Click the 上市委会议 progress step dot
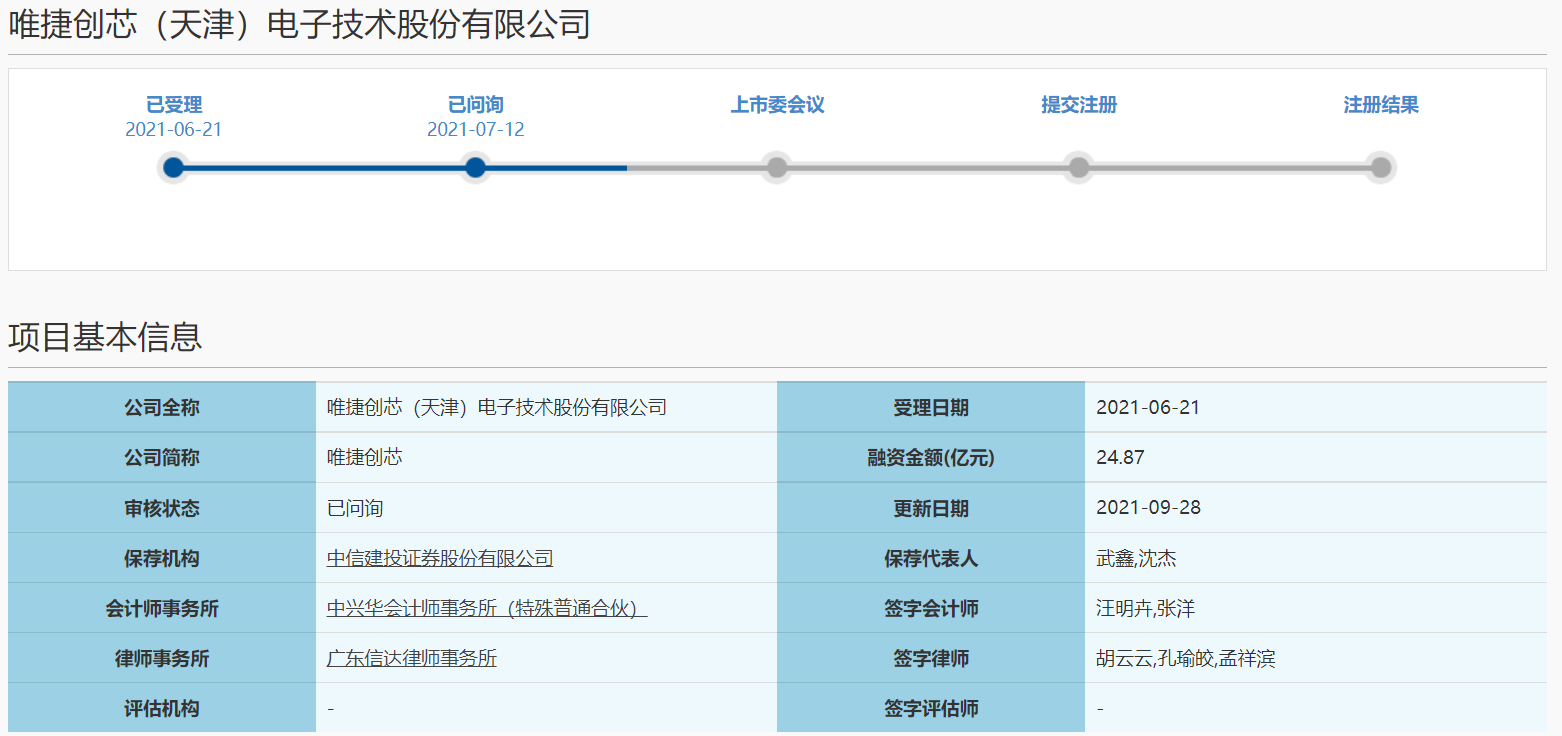The width and height of the screenshot is (1562, 736). point(777,167)
